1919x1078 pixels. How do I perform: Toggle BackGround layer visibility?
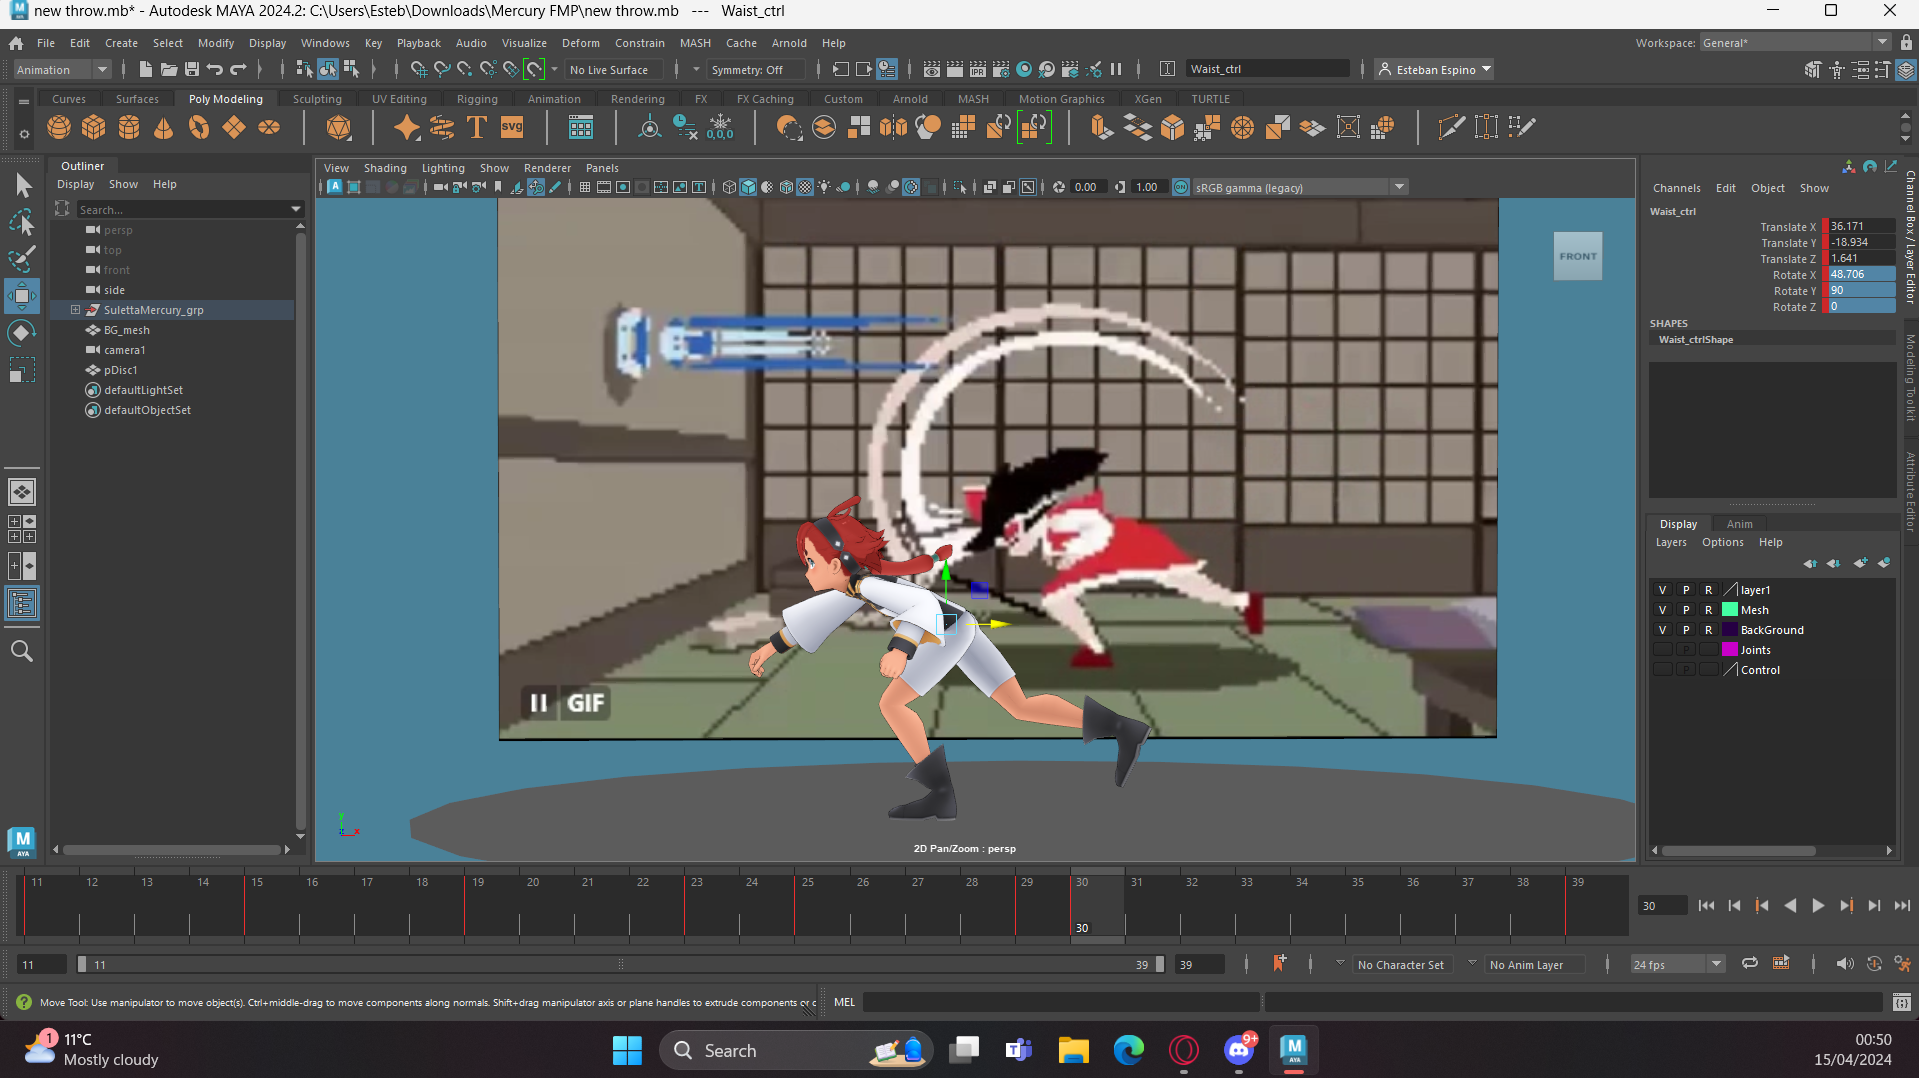[1663, 630]
